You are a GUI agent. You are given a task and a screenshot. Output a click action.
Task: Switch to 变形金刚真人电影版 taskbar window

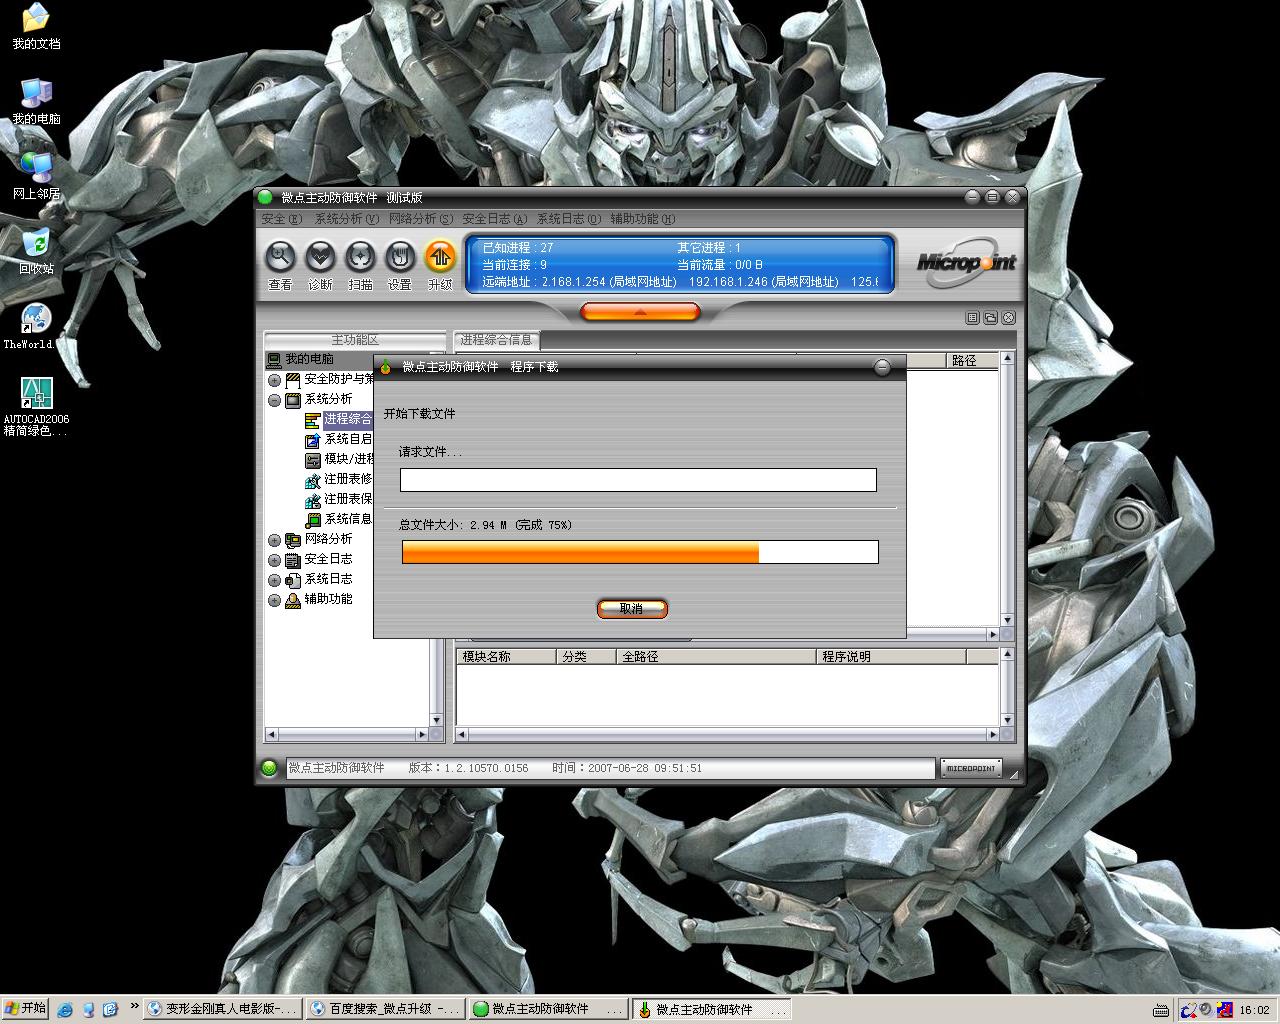coord(222,1009)
